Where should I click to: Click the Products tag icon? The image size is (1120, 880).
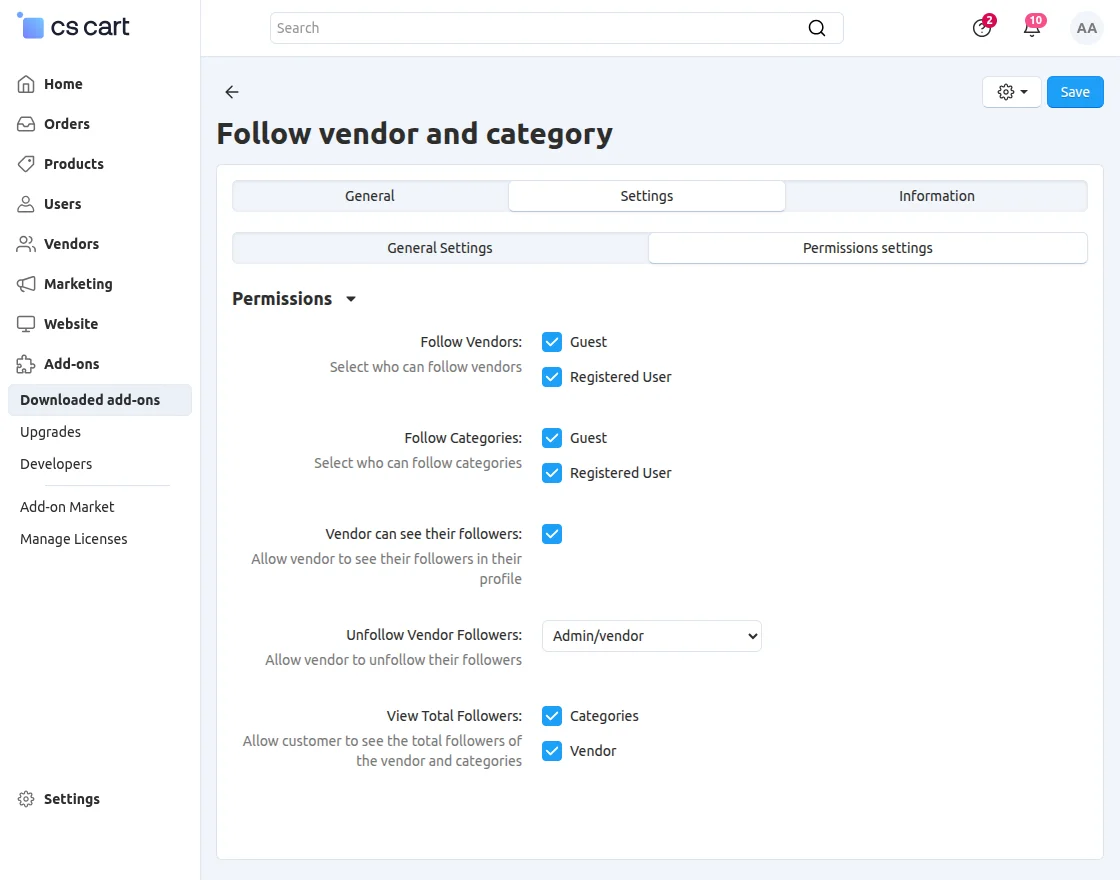point(26,164)
